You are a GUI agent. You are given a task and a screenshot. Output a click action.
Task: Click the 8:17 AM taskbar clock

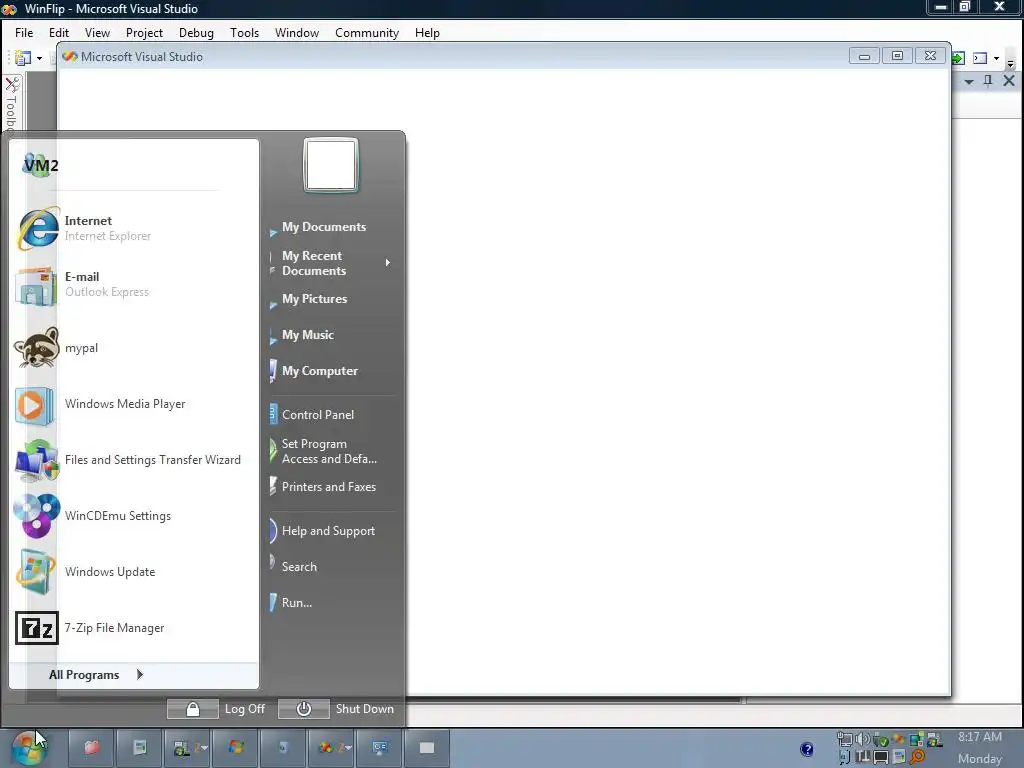tap(980, 737)
